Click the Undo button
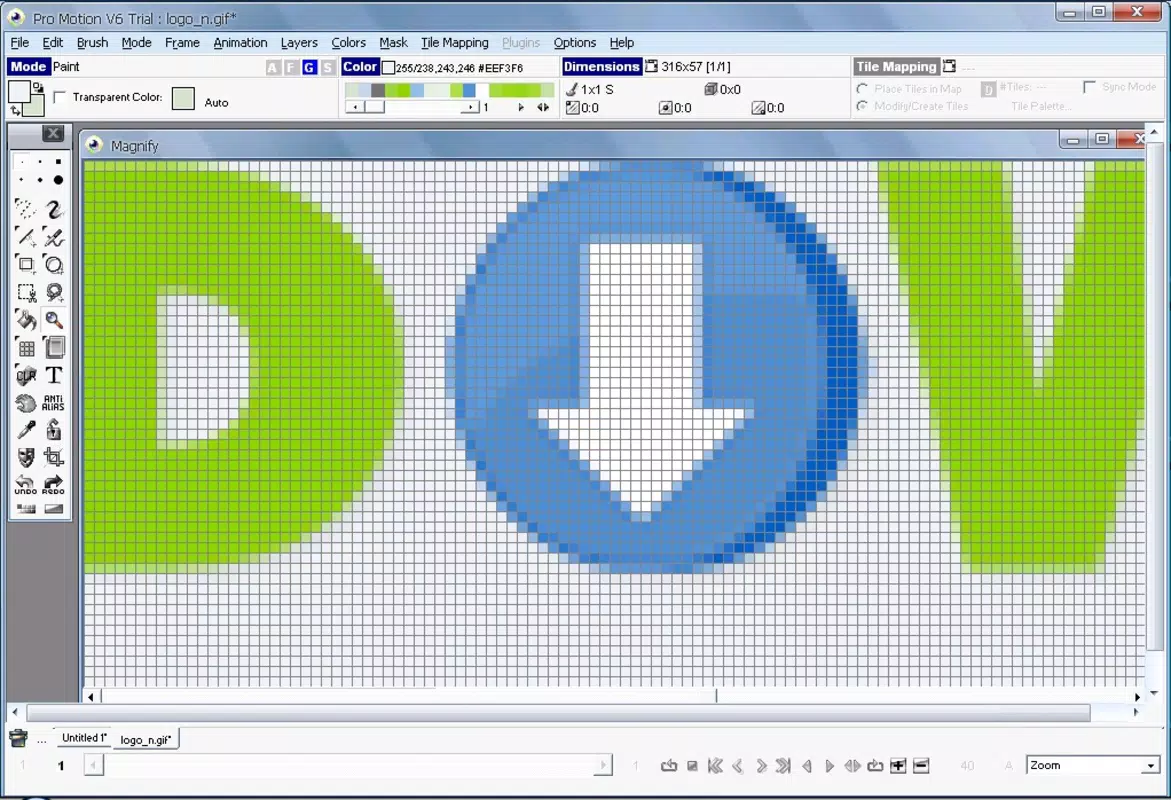The width and height of the screenshot is (1171, 800). tap(25, 485)
